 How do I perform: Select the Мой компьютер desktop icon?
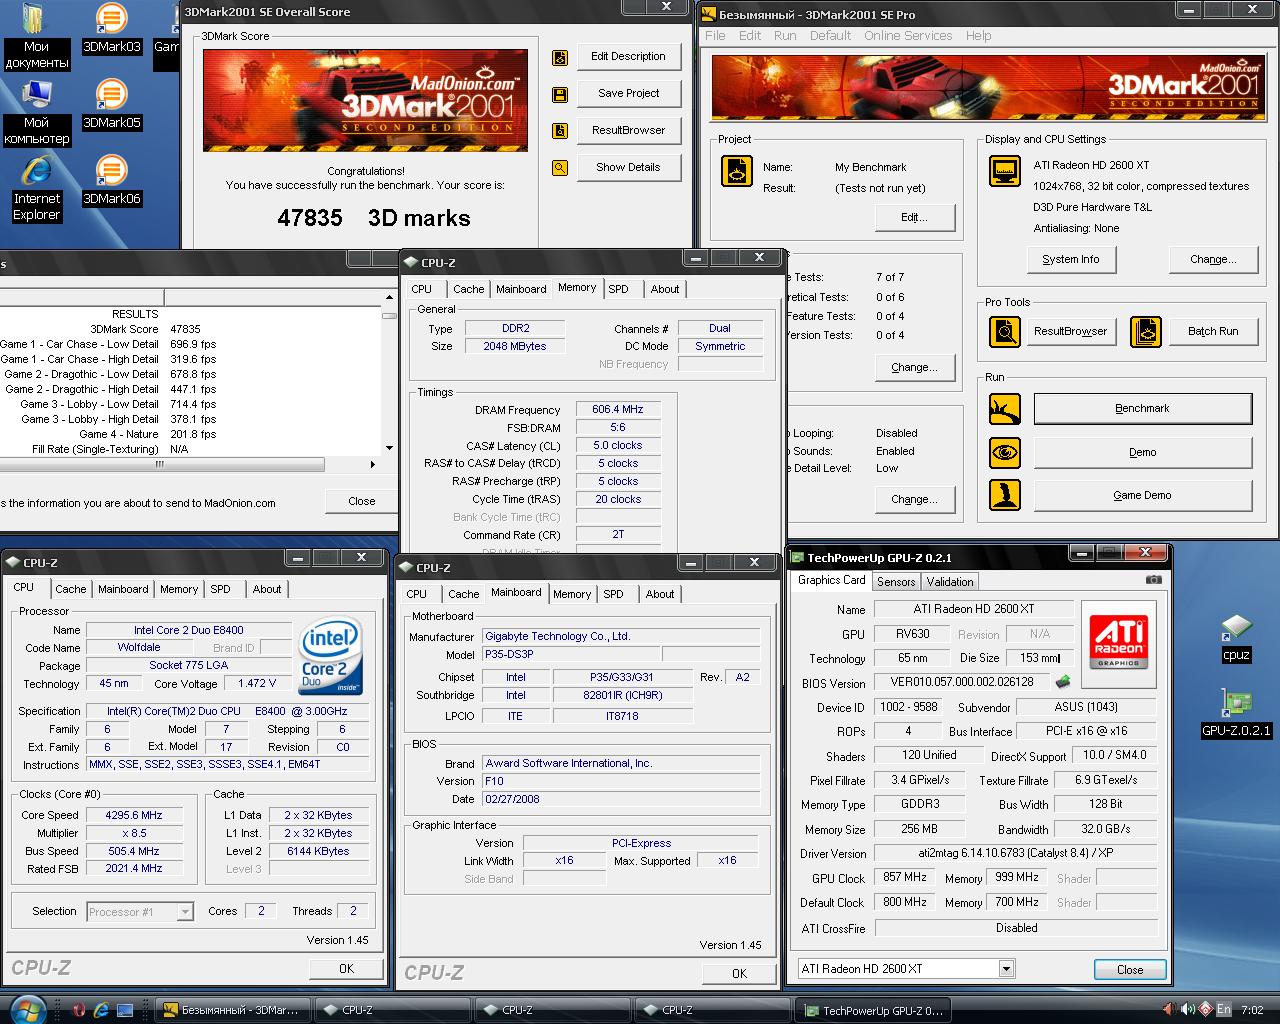click(x=37, y=112)
